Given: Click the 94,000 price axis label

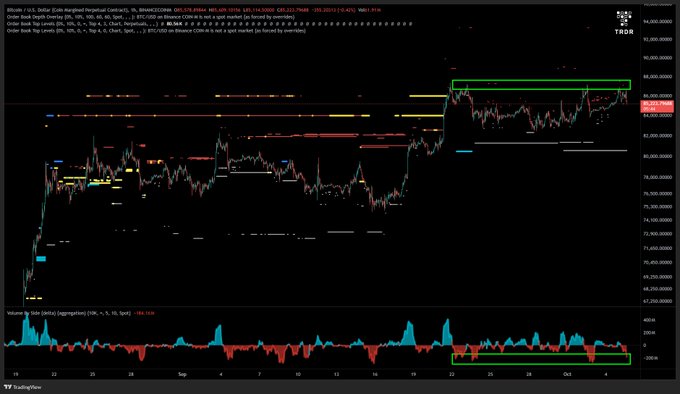Looking at the screenshot, I should pos(658,21).
